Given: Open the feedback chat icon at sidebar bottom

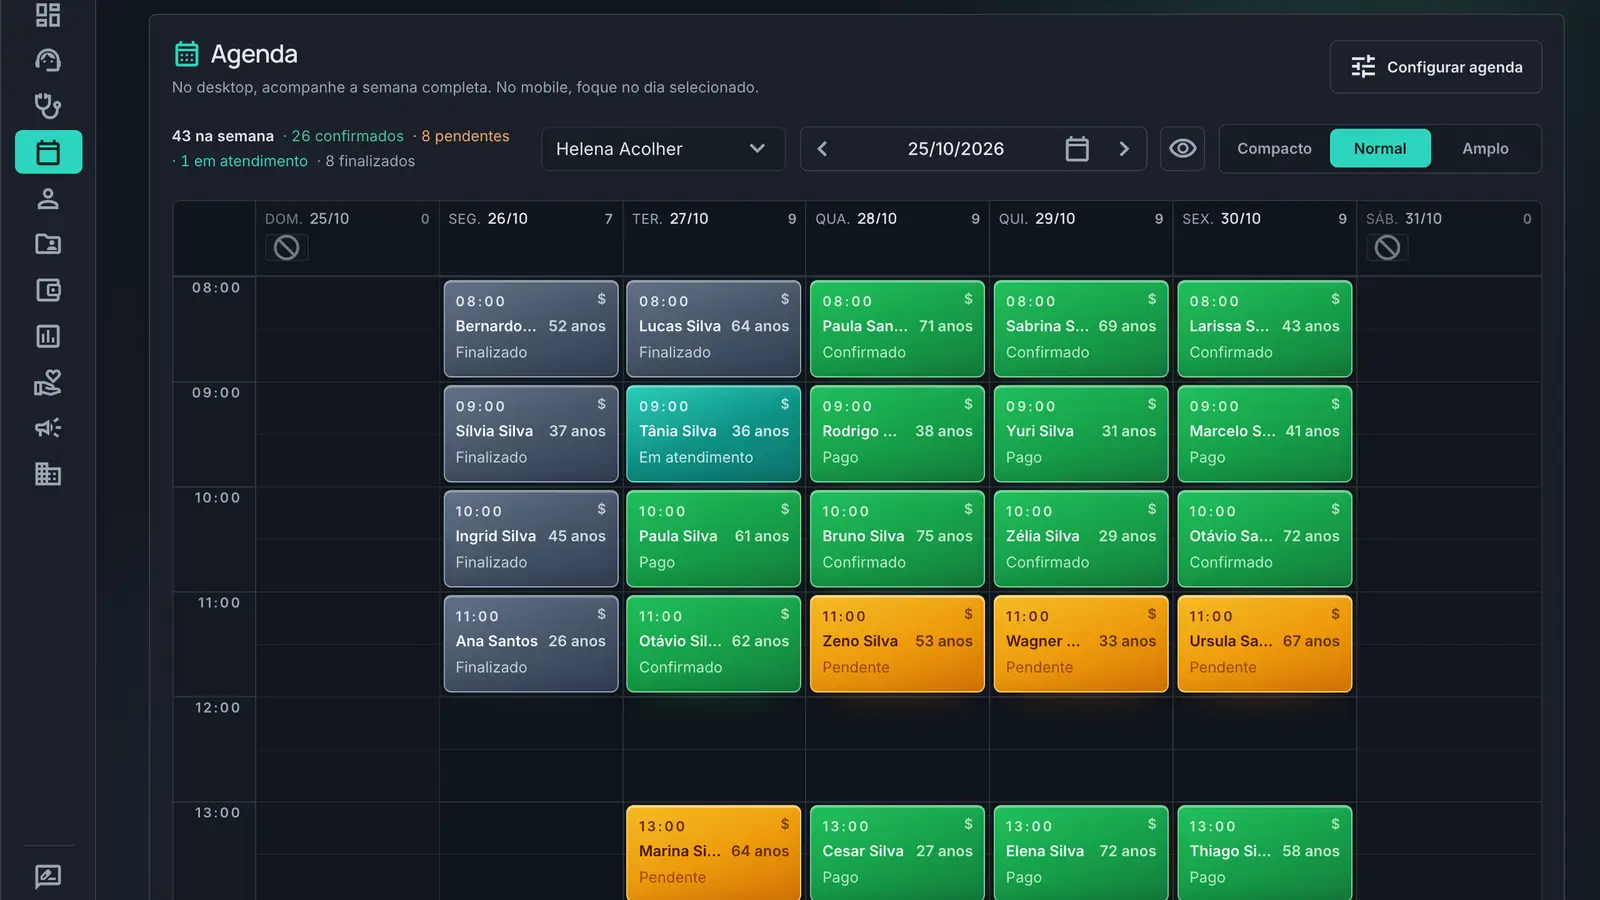Looking at the screenshot, I should click(x=48, y=877).
